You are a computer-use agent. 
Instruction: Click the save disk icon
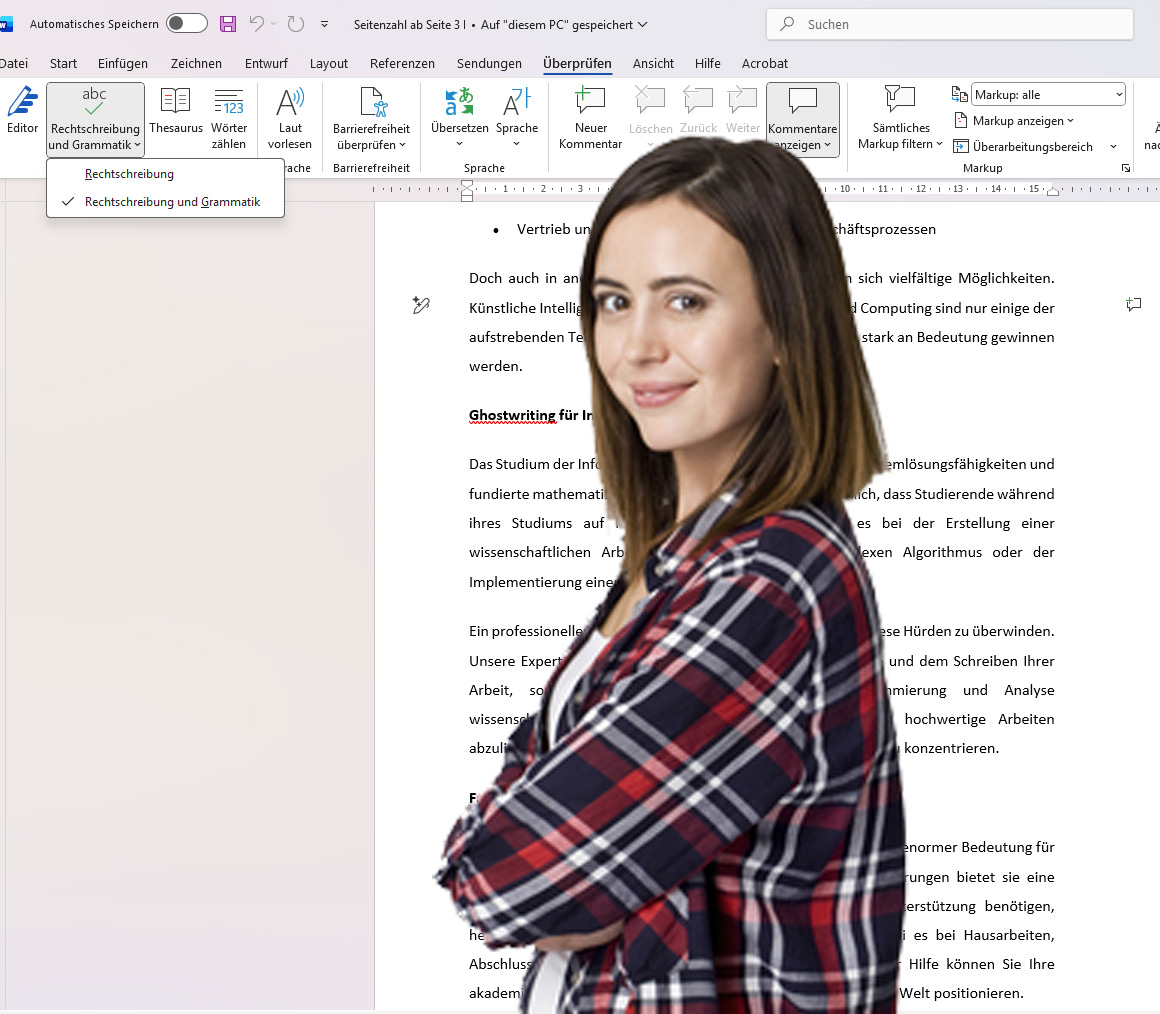(x=228, y=24)
